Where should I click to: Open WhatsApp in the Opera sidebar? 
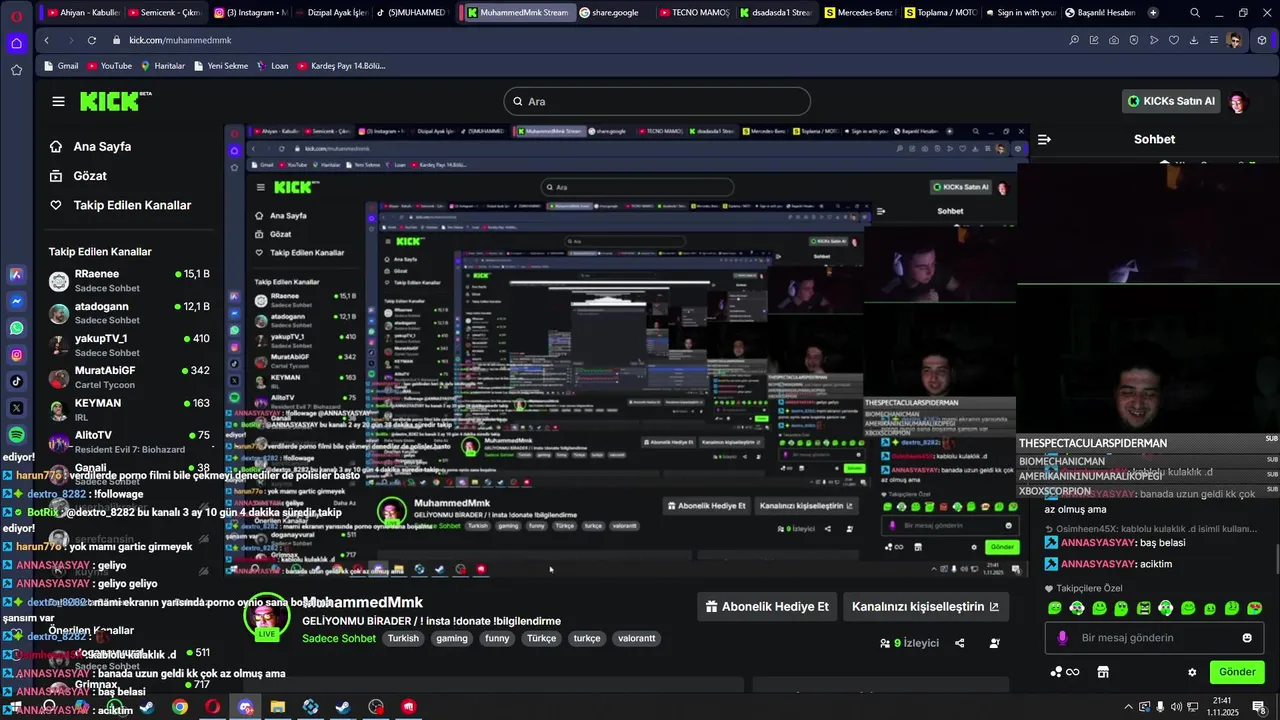pos(16,328)
